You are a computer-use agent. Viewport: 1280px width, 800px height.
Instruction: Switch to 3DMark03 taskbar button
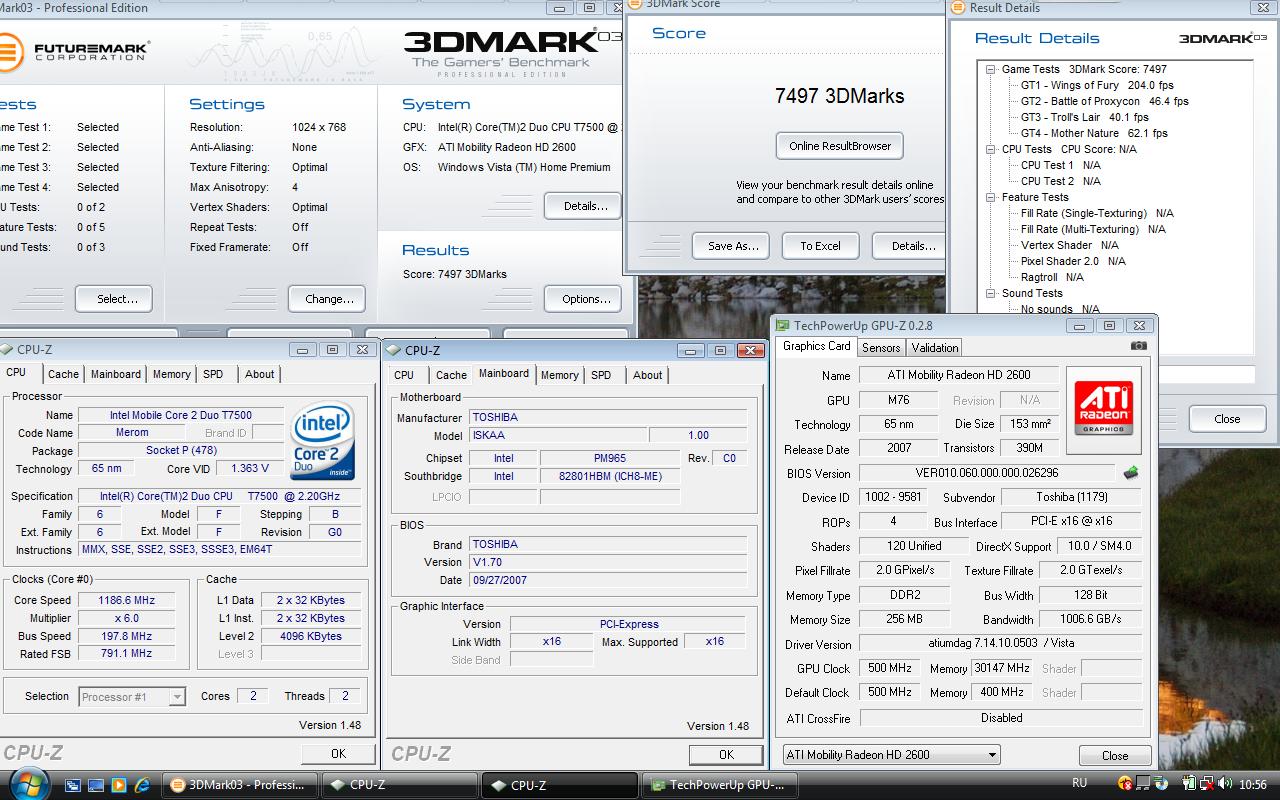(239, 785)
